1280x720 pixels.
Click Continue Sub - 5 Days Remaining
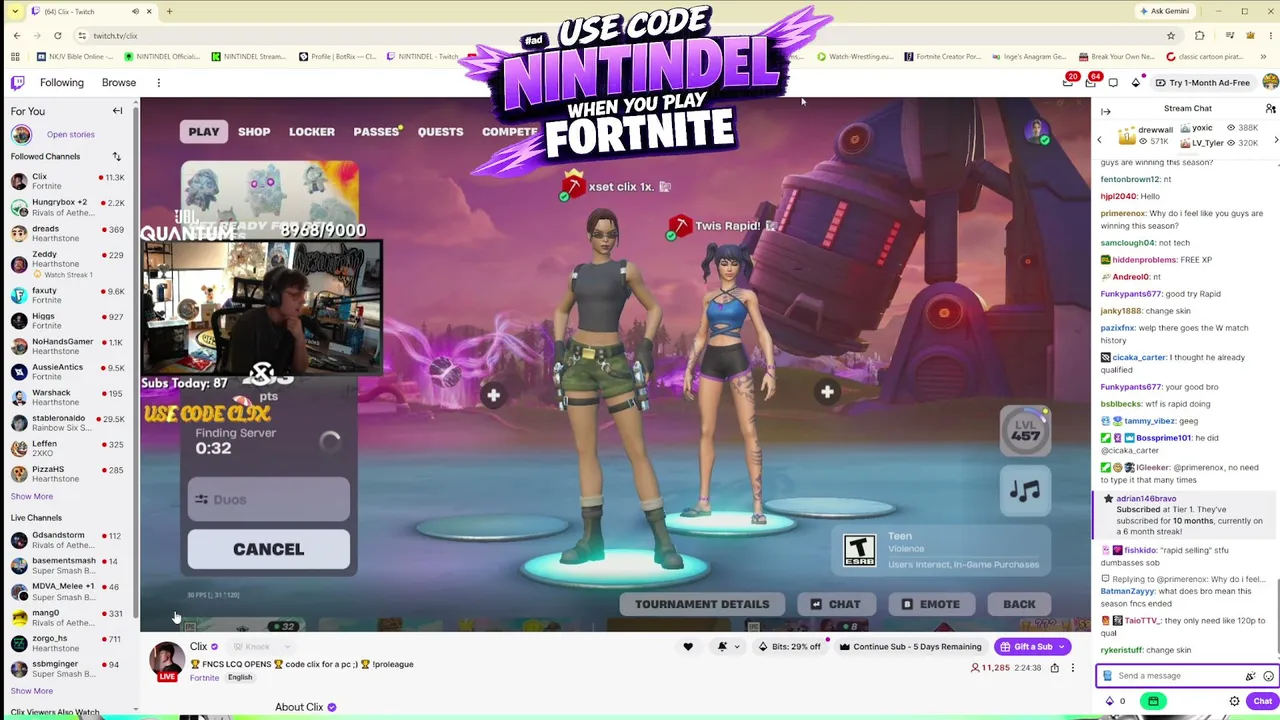point(910,647)
